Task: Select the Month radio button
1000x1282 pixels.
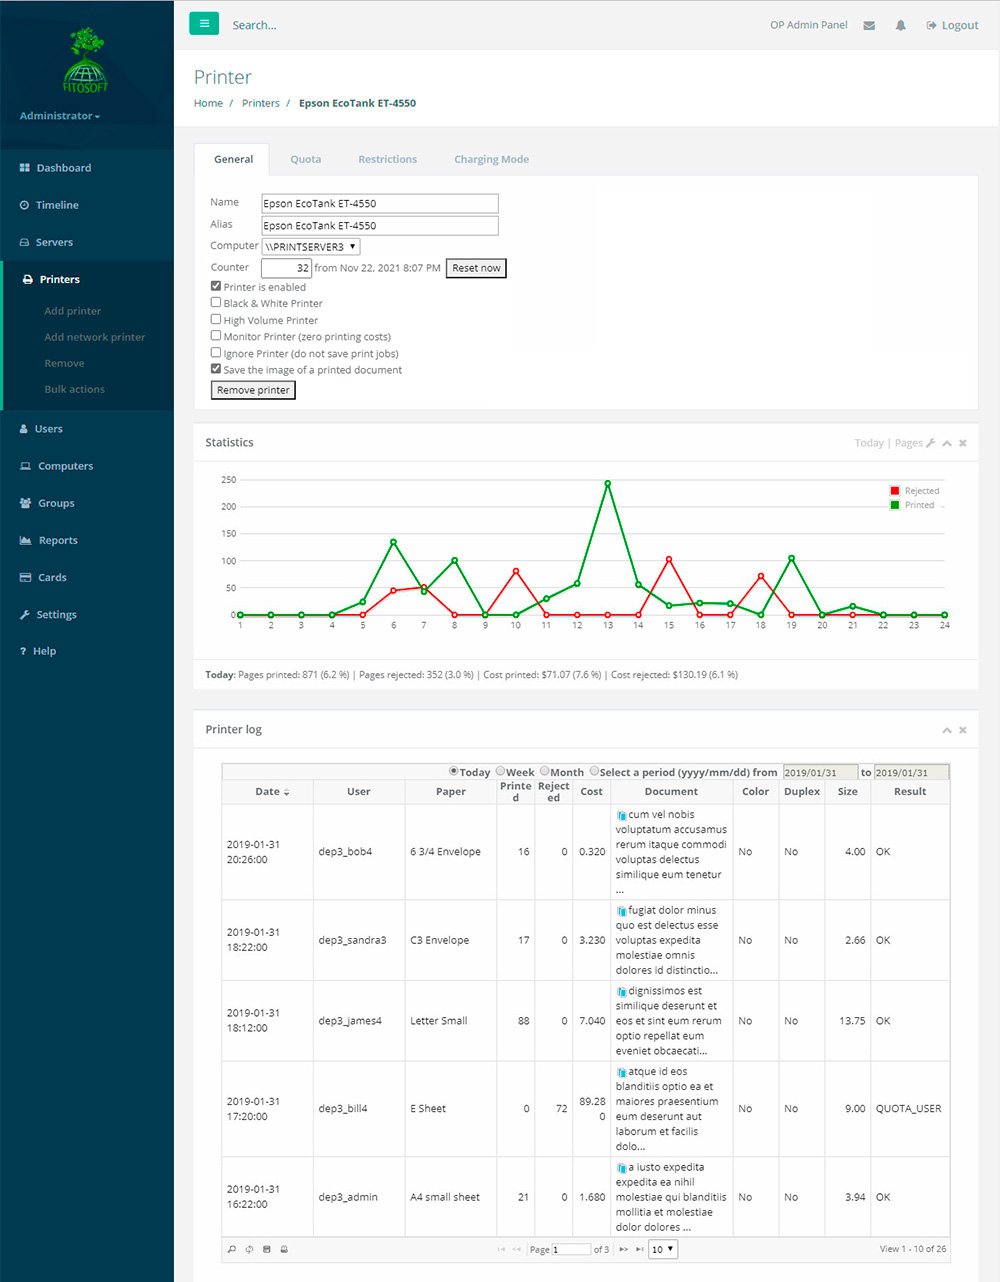Action: coord(545,771)
